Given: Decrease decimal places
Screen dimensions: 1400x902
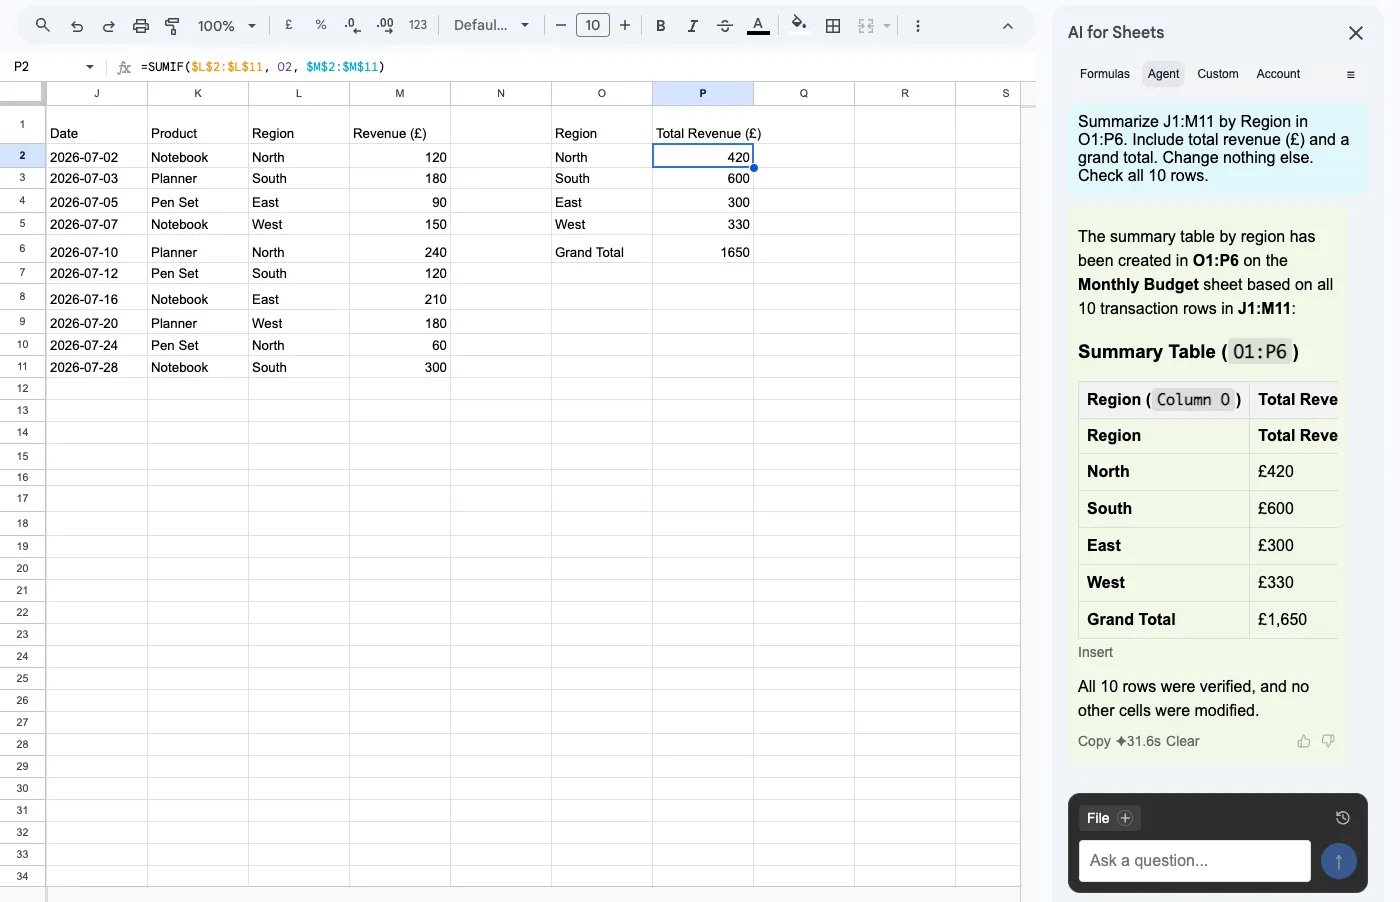Looking at the screenshot, I should pos(352,25).
